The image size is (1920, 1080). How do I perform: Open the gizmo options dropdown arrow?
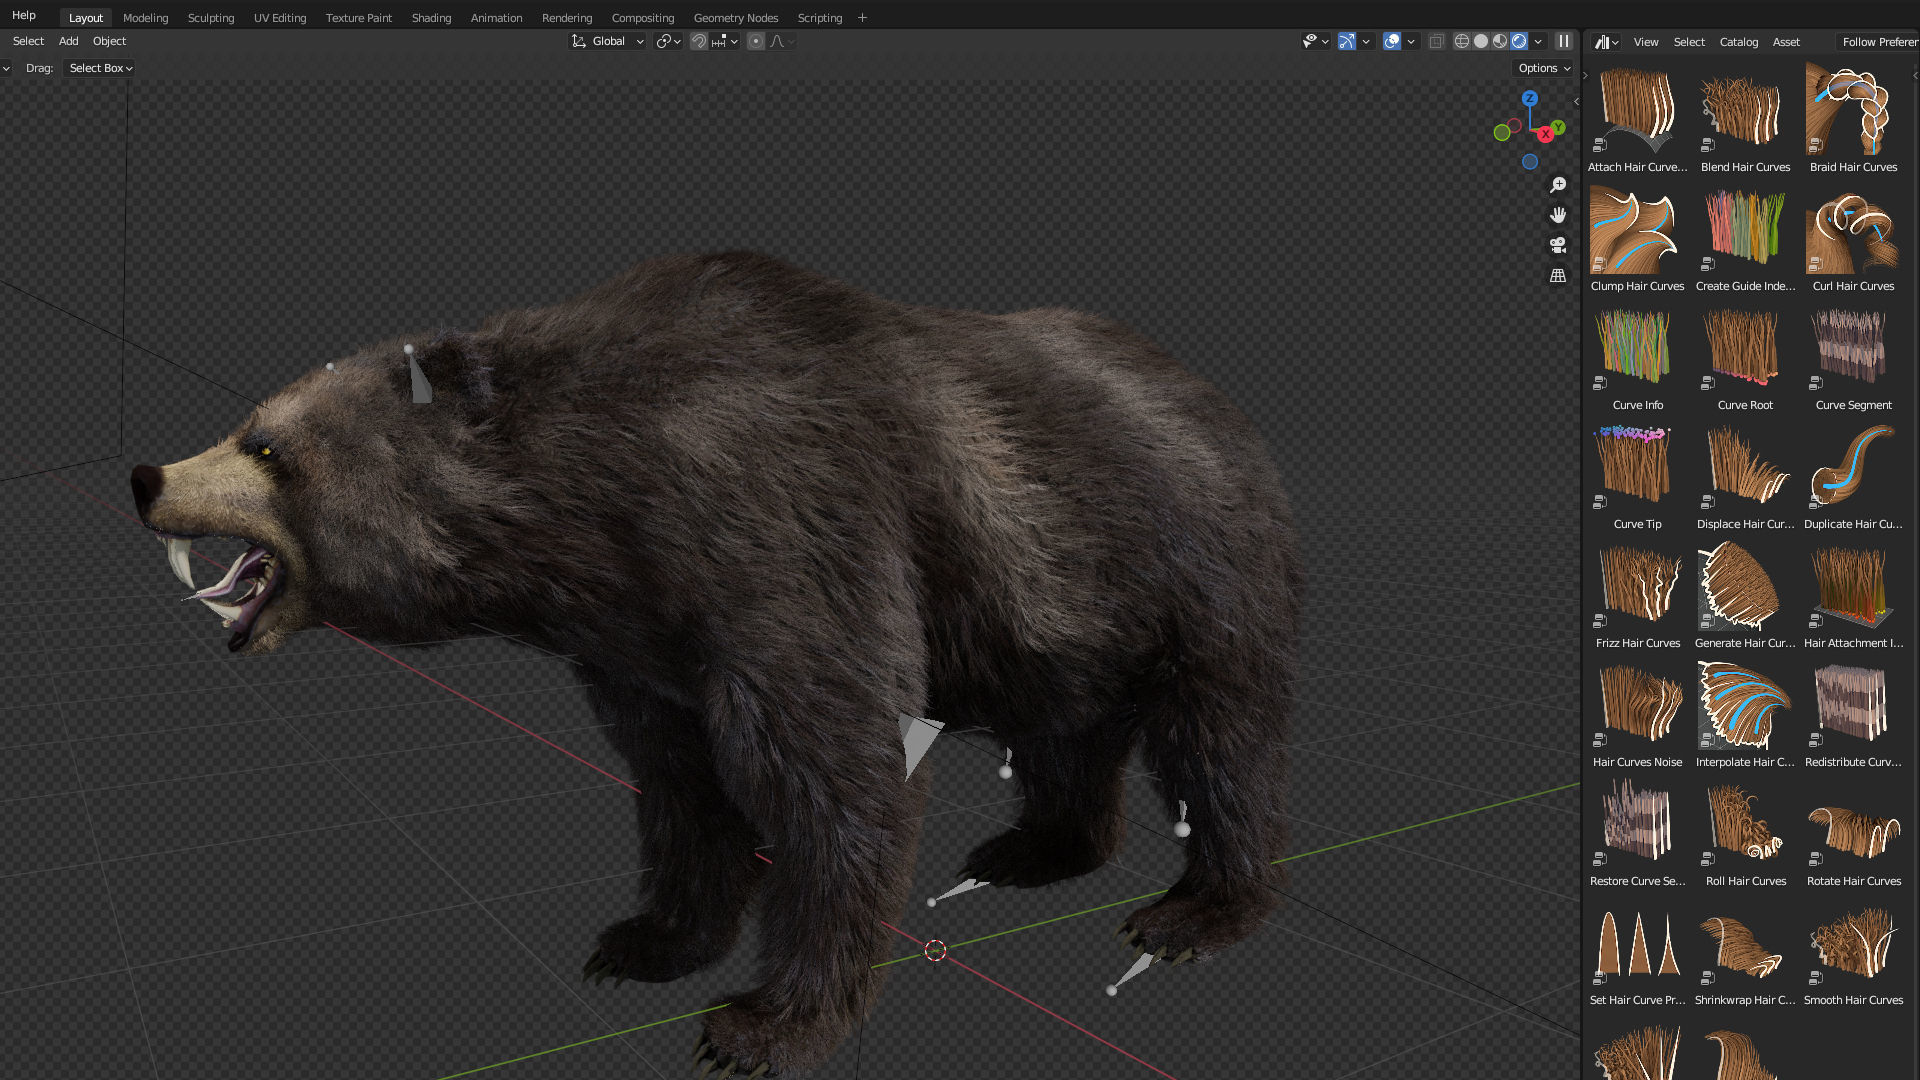[1366, 41]
